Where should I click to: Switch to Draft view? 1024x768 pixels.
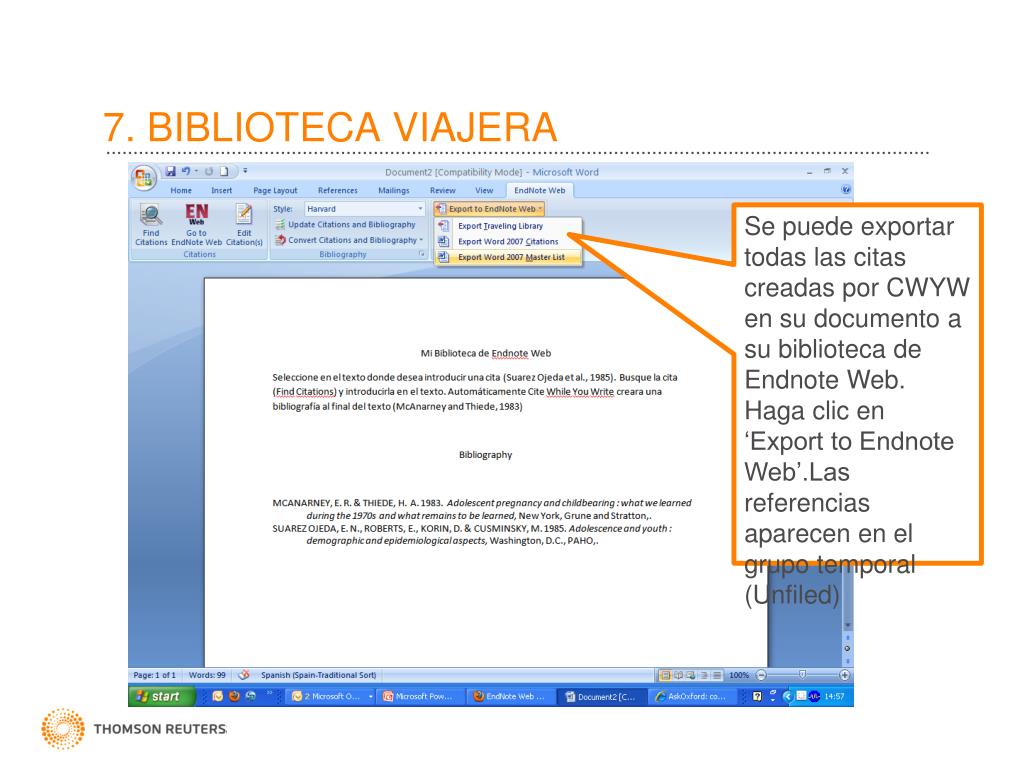coord(717,675)
